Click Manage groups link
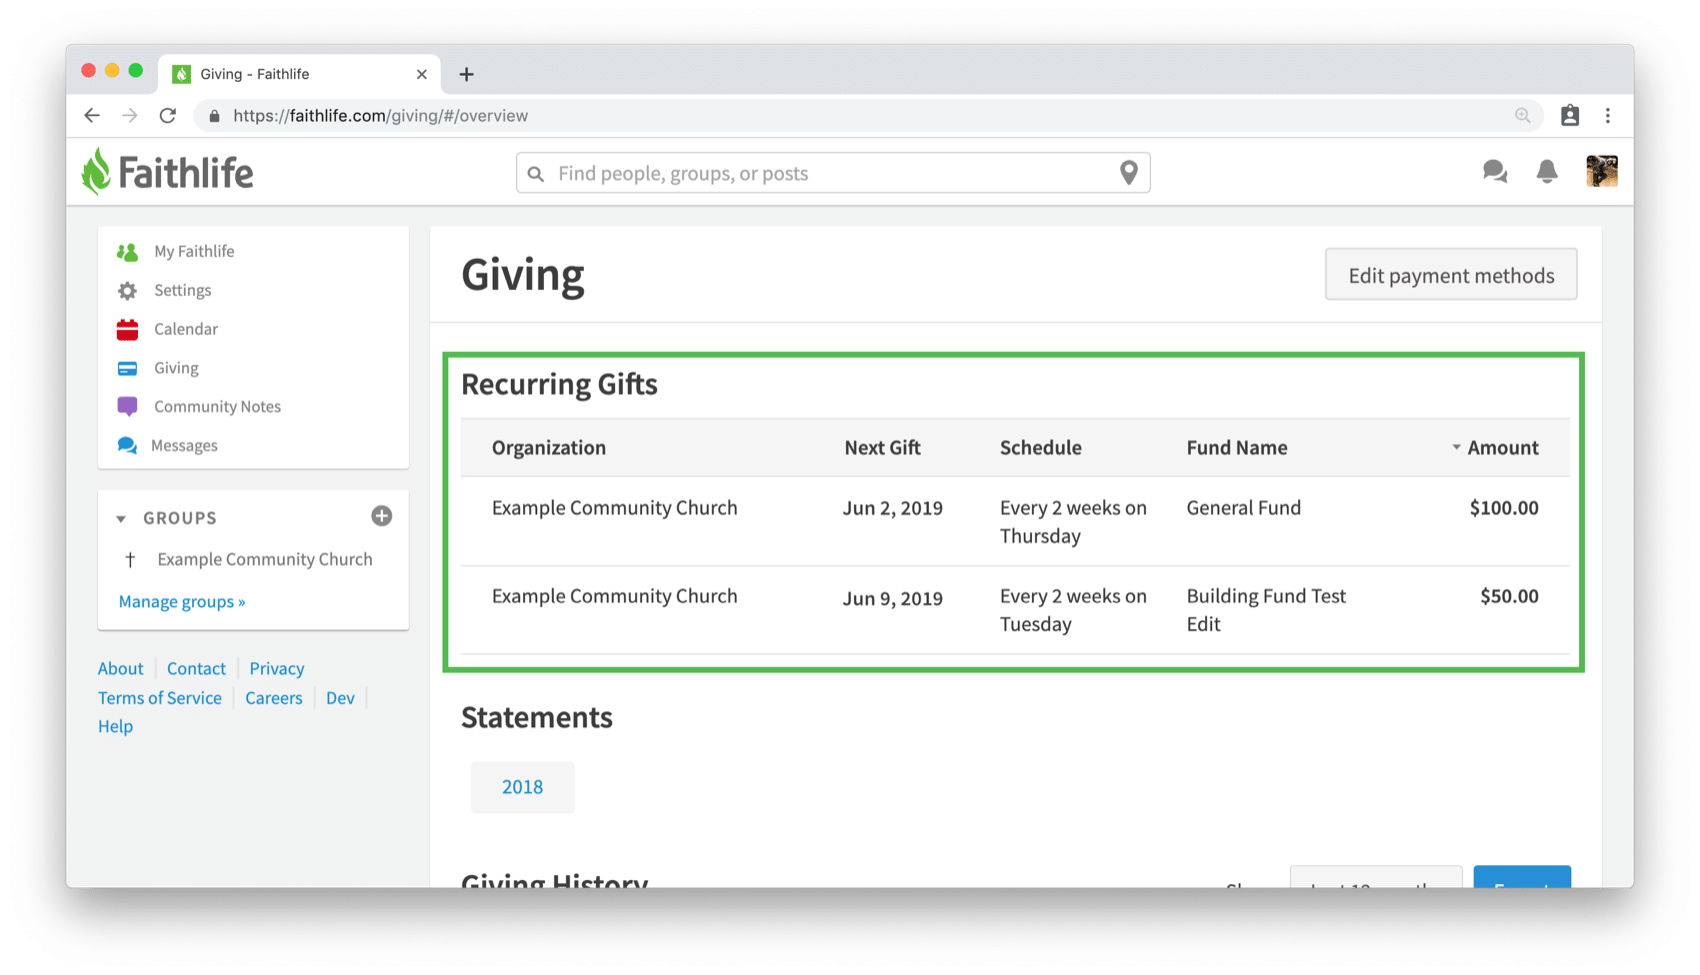This screenshot has height=975, width=1700. coord(182,601)
